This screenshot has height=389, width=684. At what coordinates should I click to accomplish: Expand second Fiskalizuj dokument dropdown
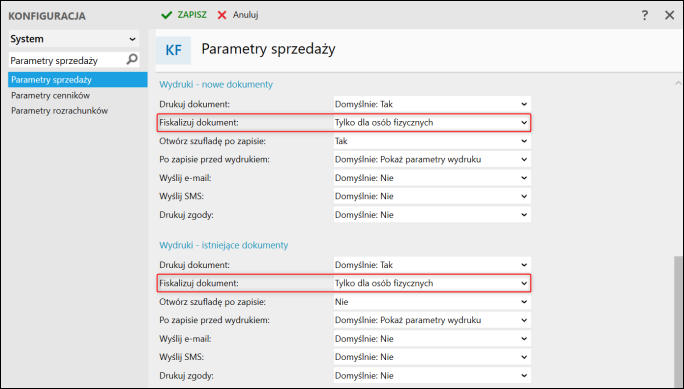pyautogui.click(x=432, y=283)
